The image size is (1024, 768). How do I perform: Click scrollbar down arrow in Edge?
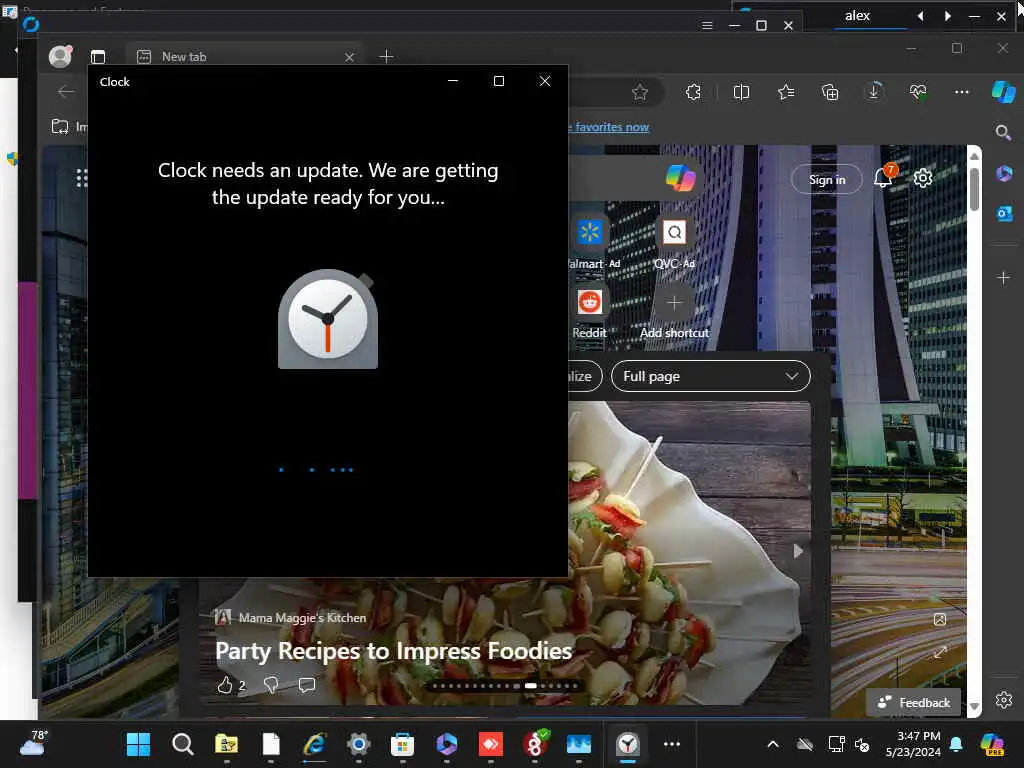(x=974, y=707)
